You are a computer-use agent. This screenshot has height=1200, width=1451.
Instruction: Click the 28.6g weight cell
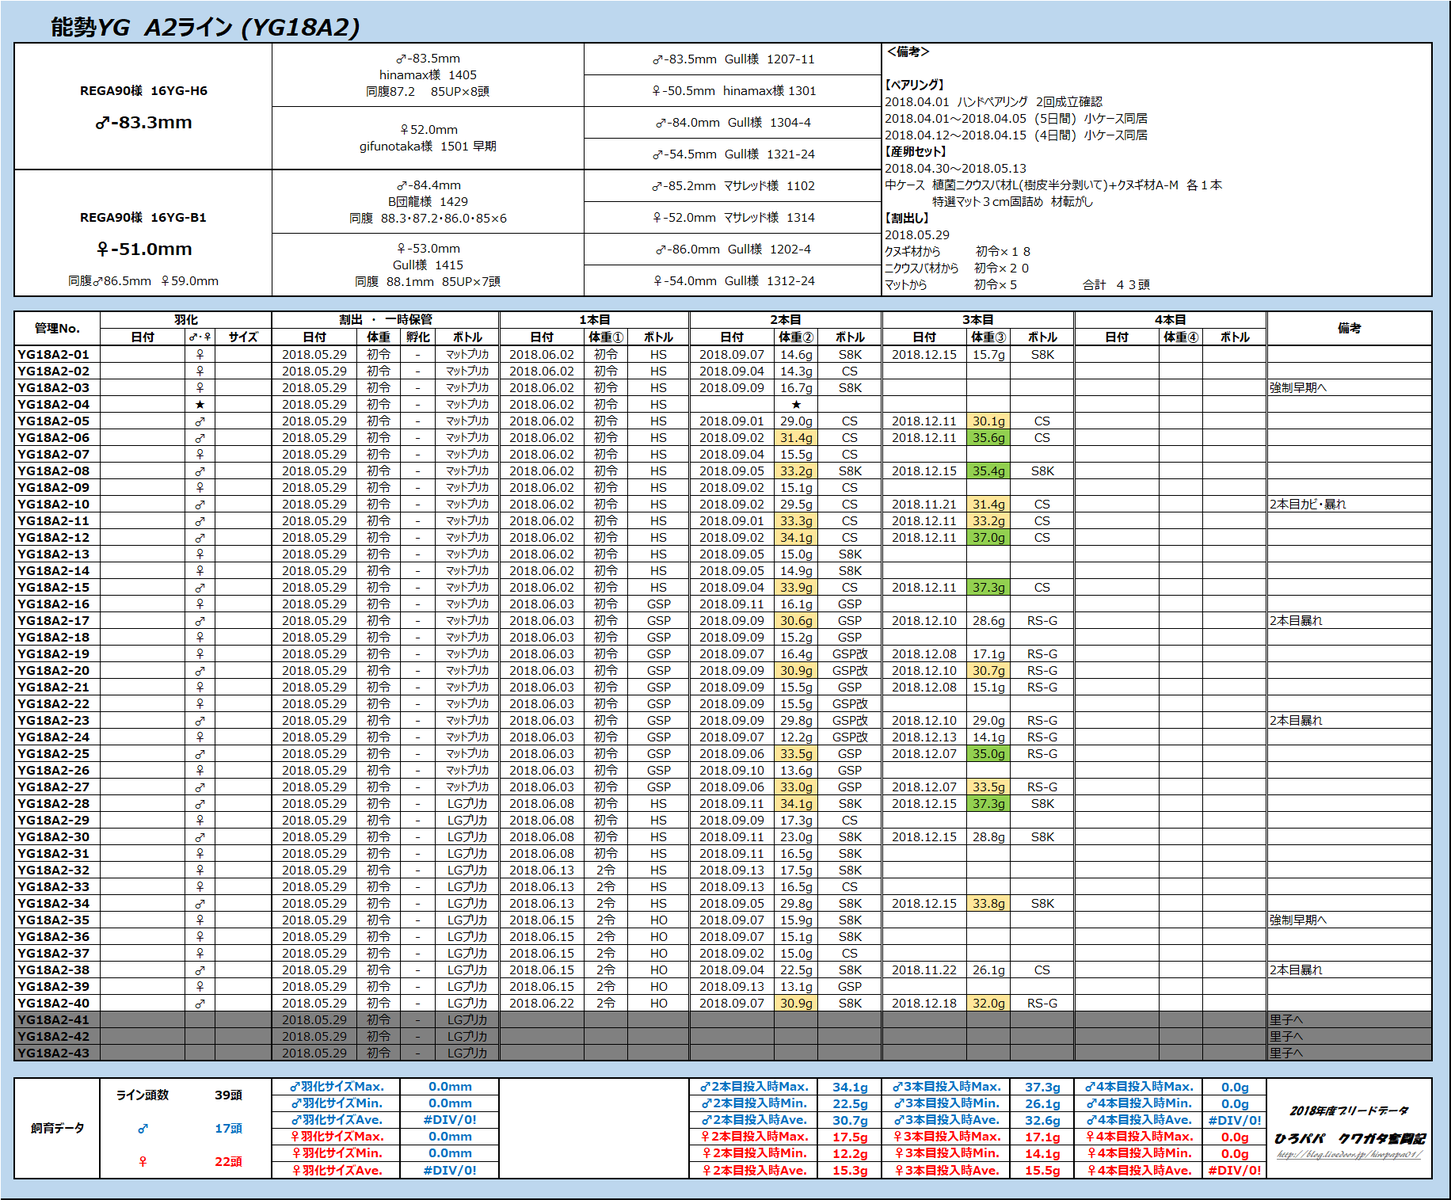(989, 621)
